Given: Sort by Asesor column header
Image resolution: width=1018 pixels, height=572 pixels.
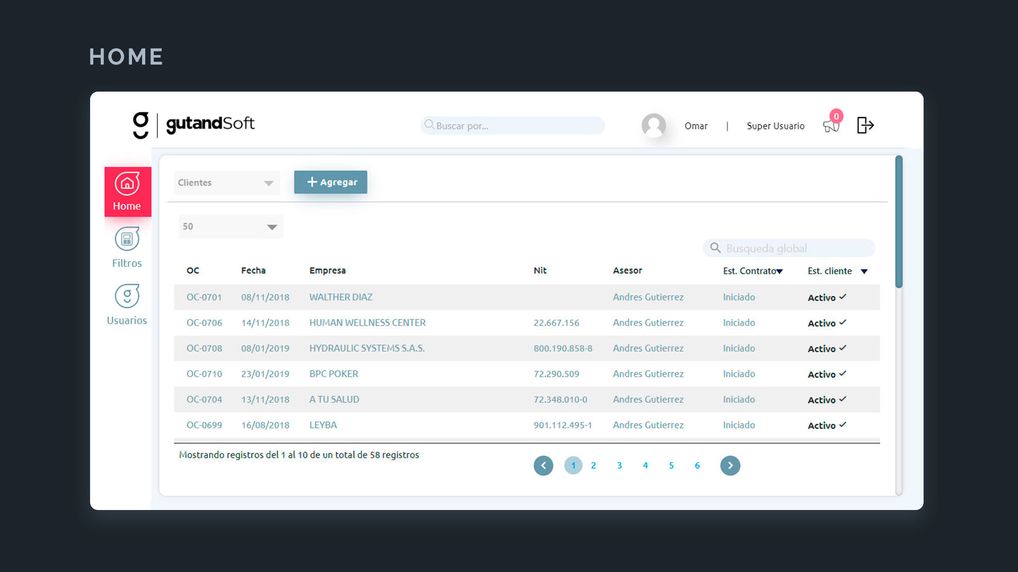Looking at the screenshot, I should (627, 271).
